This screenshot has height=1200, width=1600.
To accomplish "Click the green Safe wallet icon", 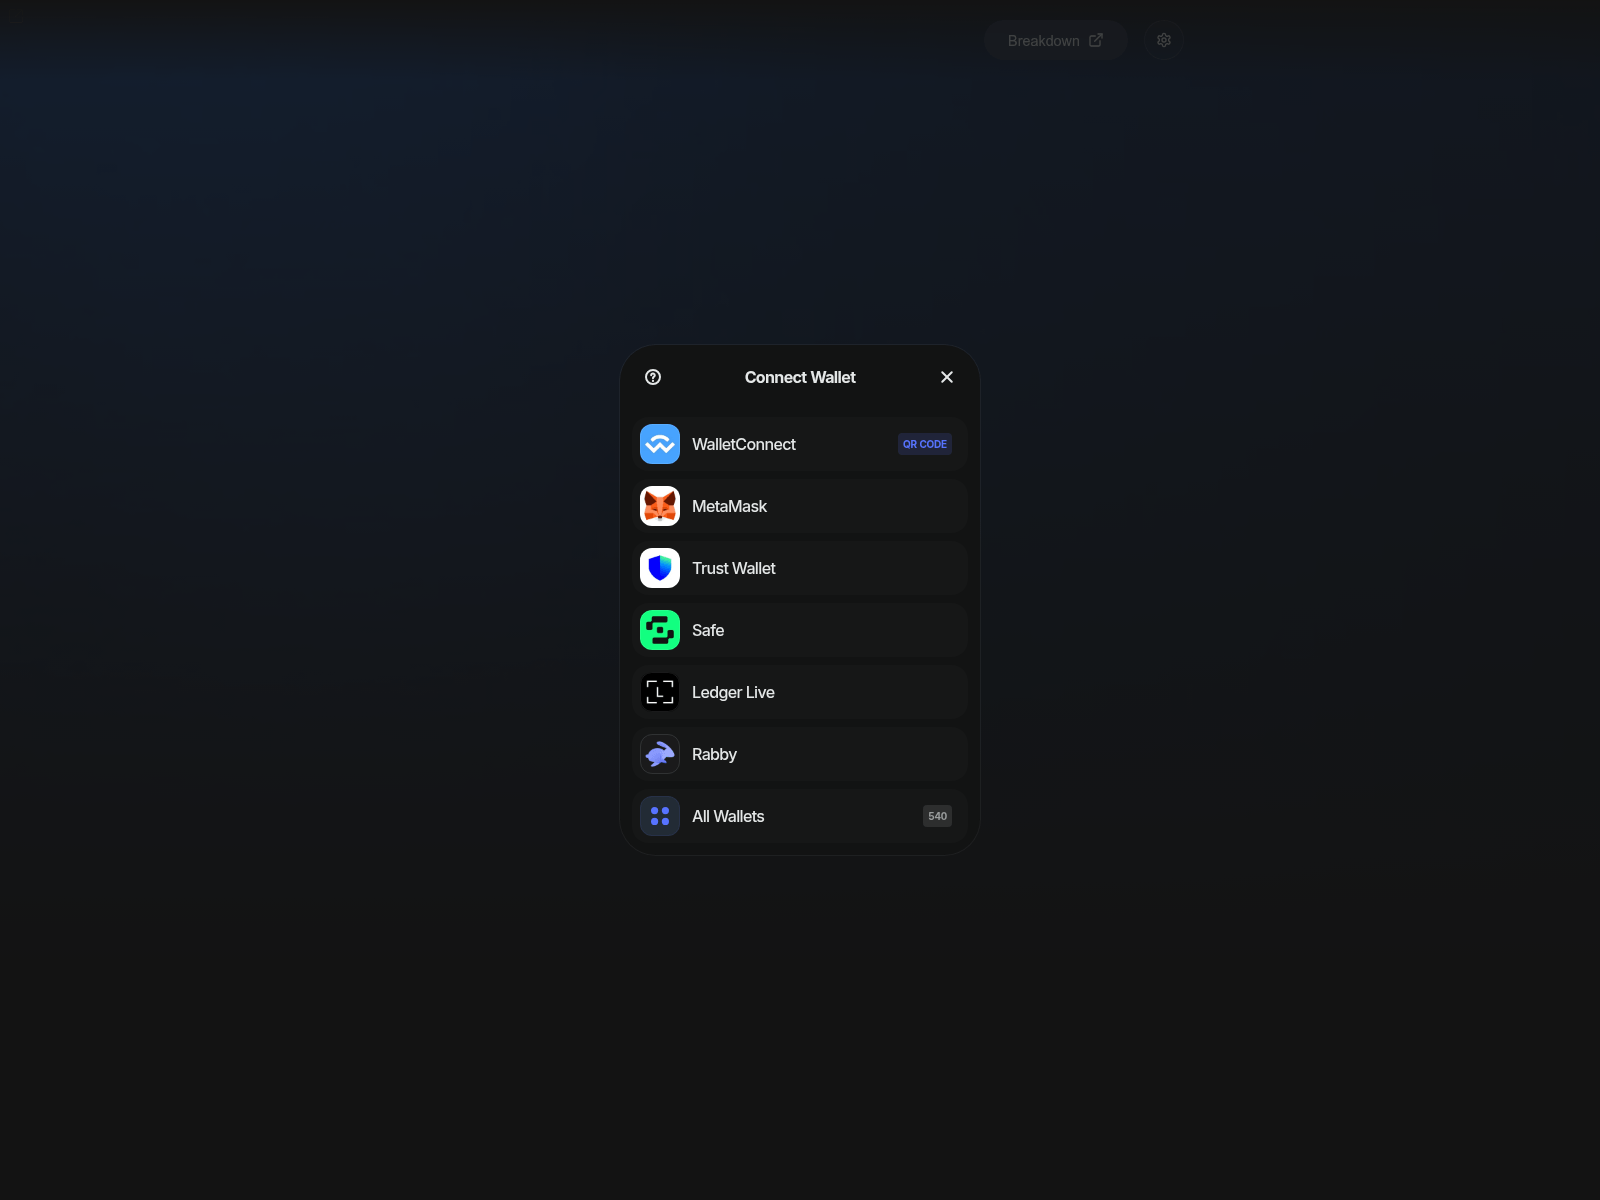I will coord(660,630).
